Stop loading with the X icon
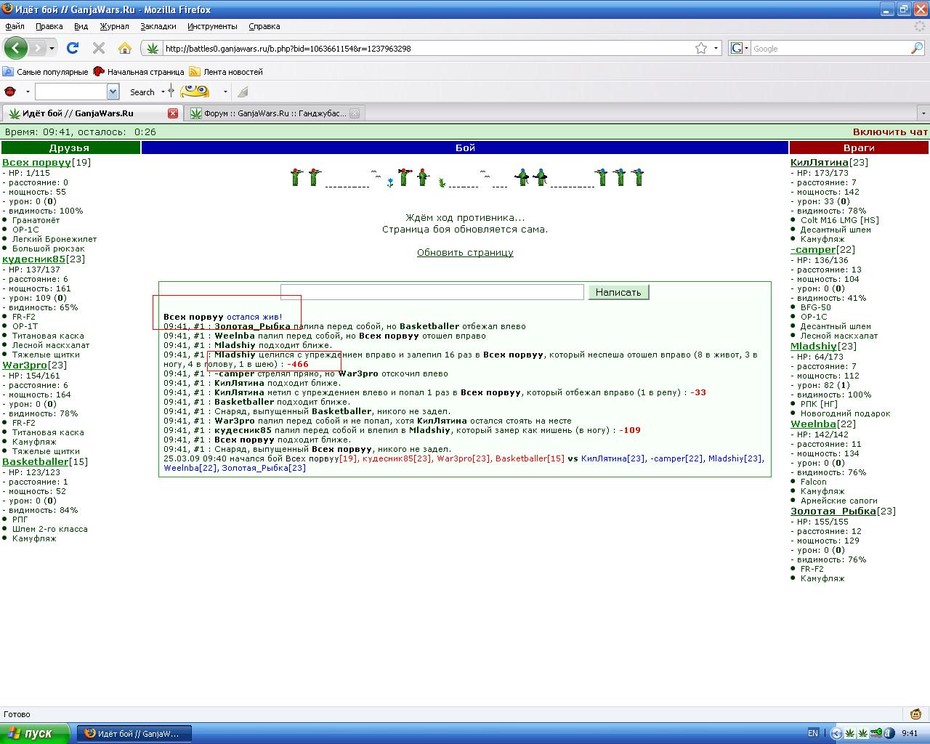The image size is (930, 744). pyautogui.click(x=98, y=48)
